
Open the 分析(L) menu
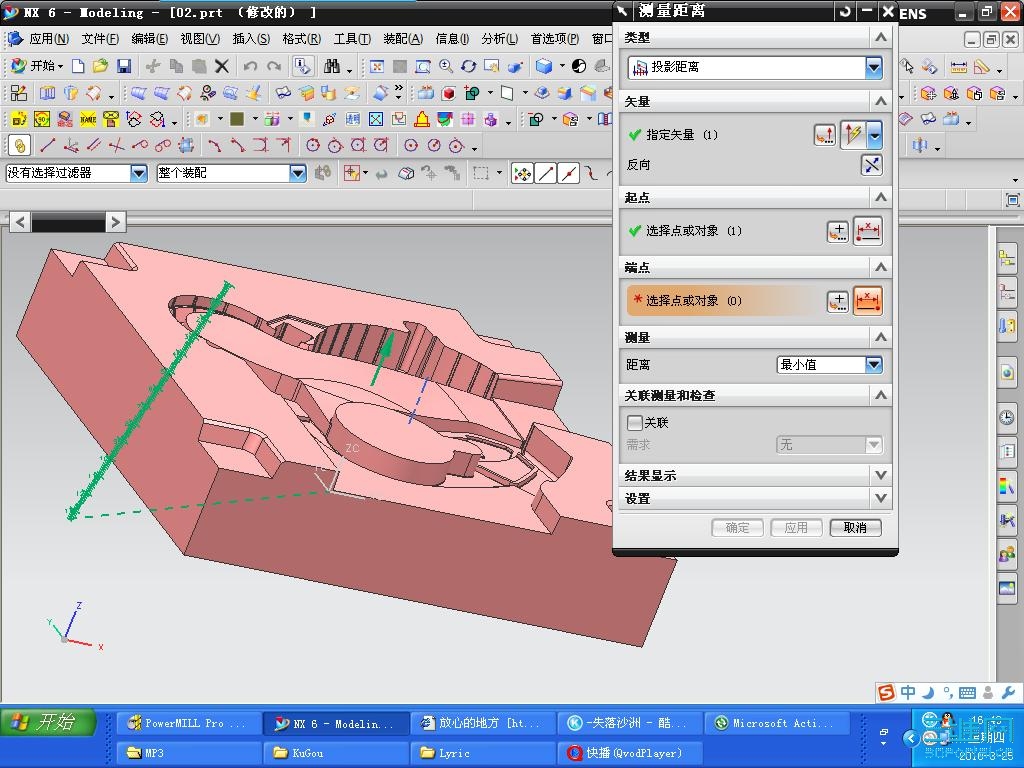(500, 39)
